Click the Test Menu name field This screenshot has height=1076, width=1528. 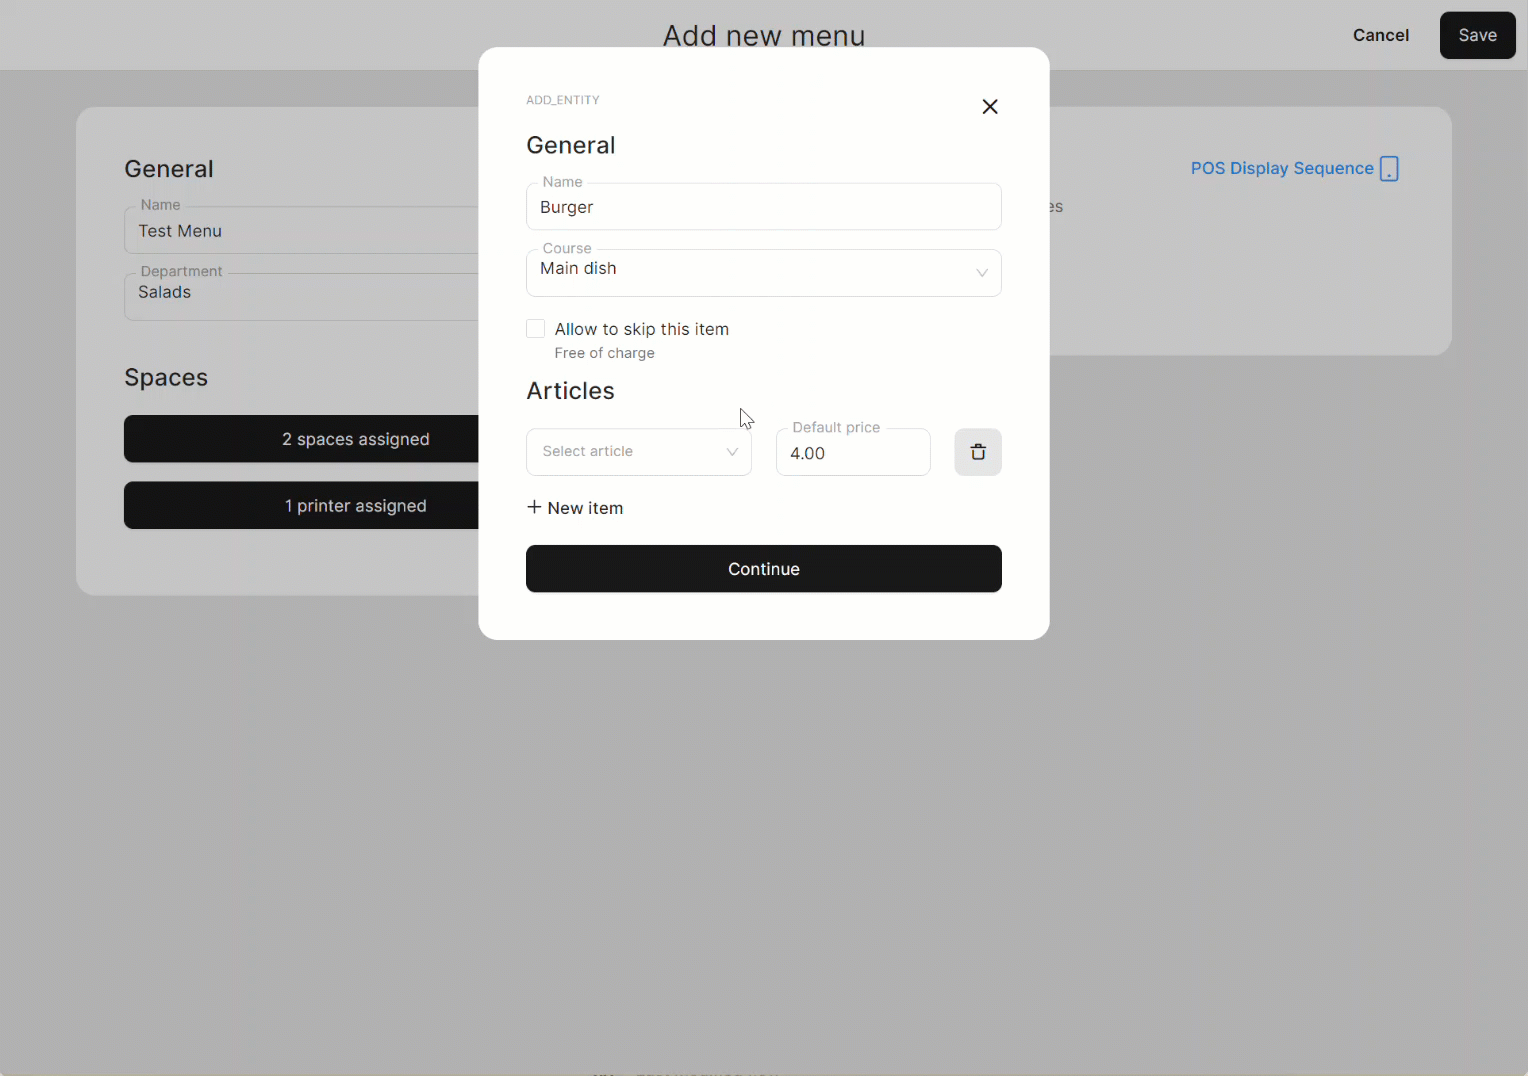click(x=300, y=231)
